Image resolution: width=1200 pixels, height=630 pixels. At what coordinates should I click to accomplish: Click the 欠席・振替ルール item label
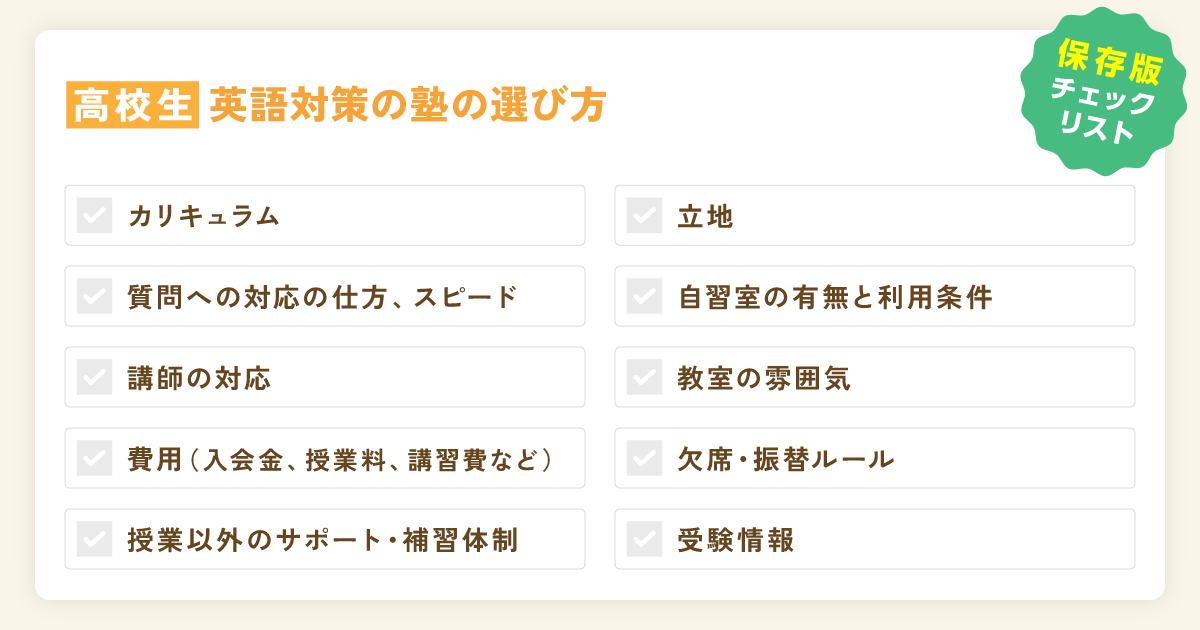point(785,459)
